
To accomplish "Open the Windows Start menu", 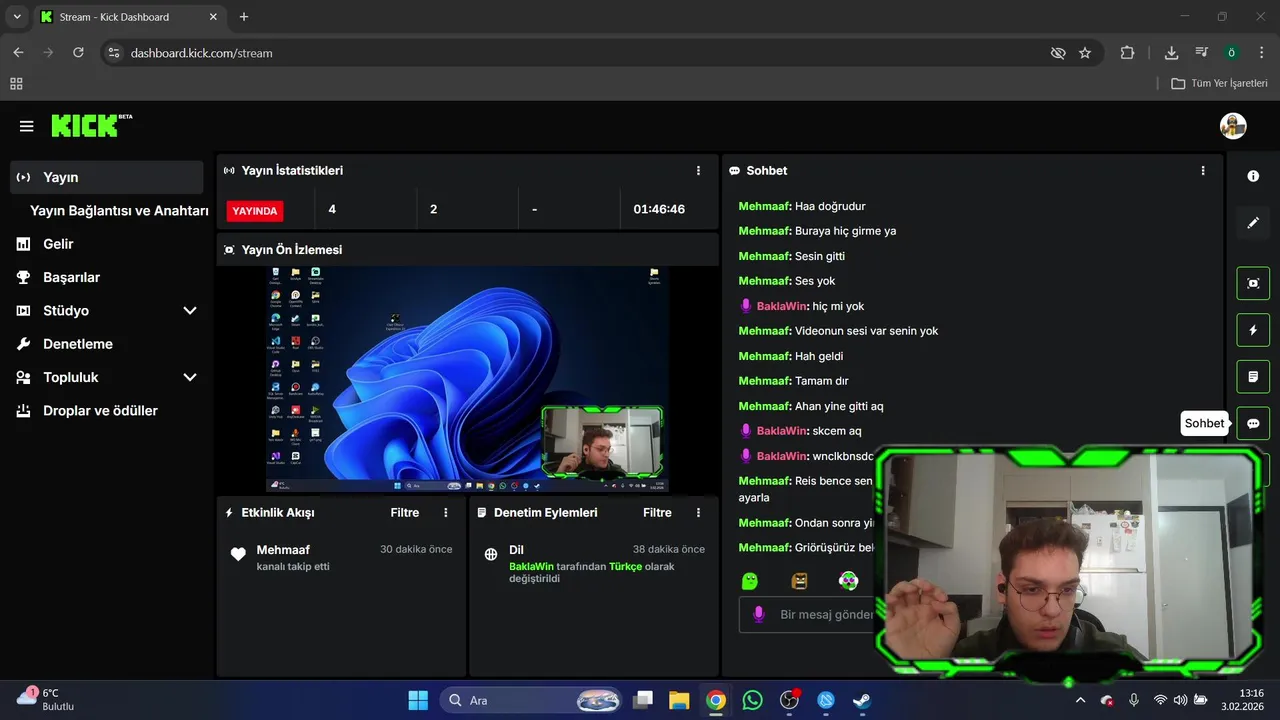I will [x=418, y=700].
